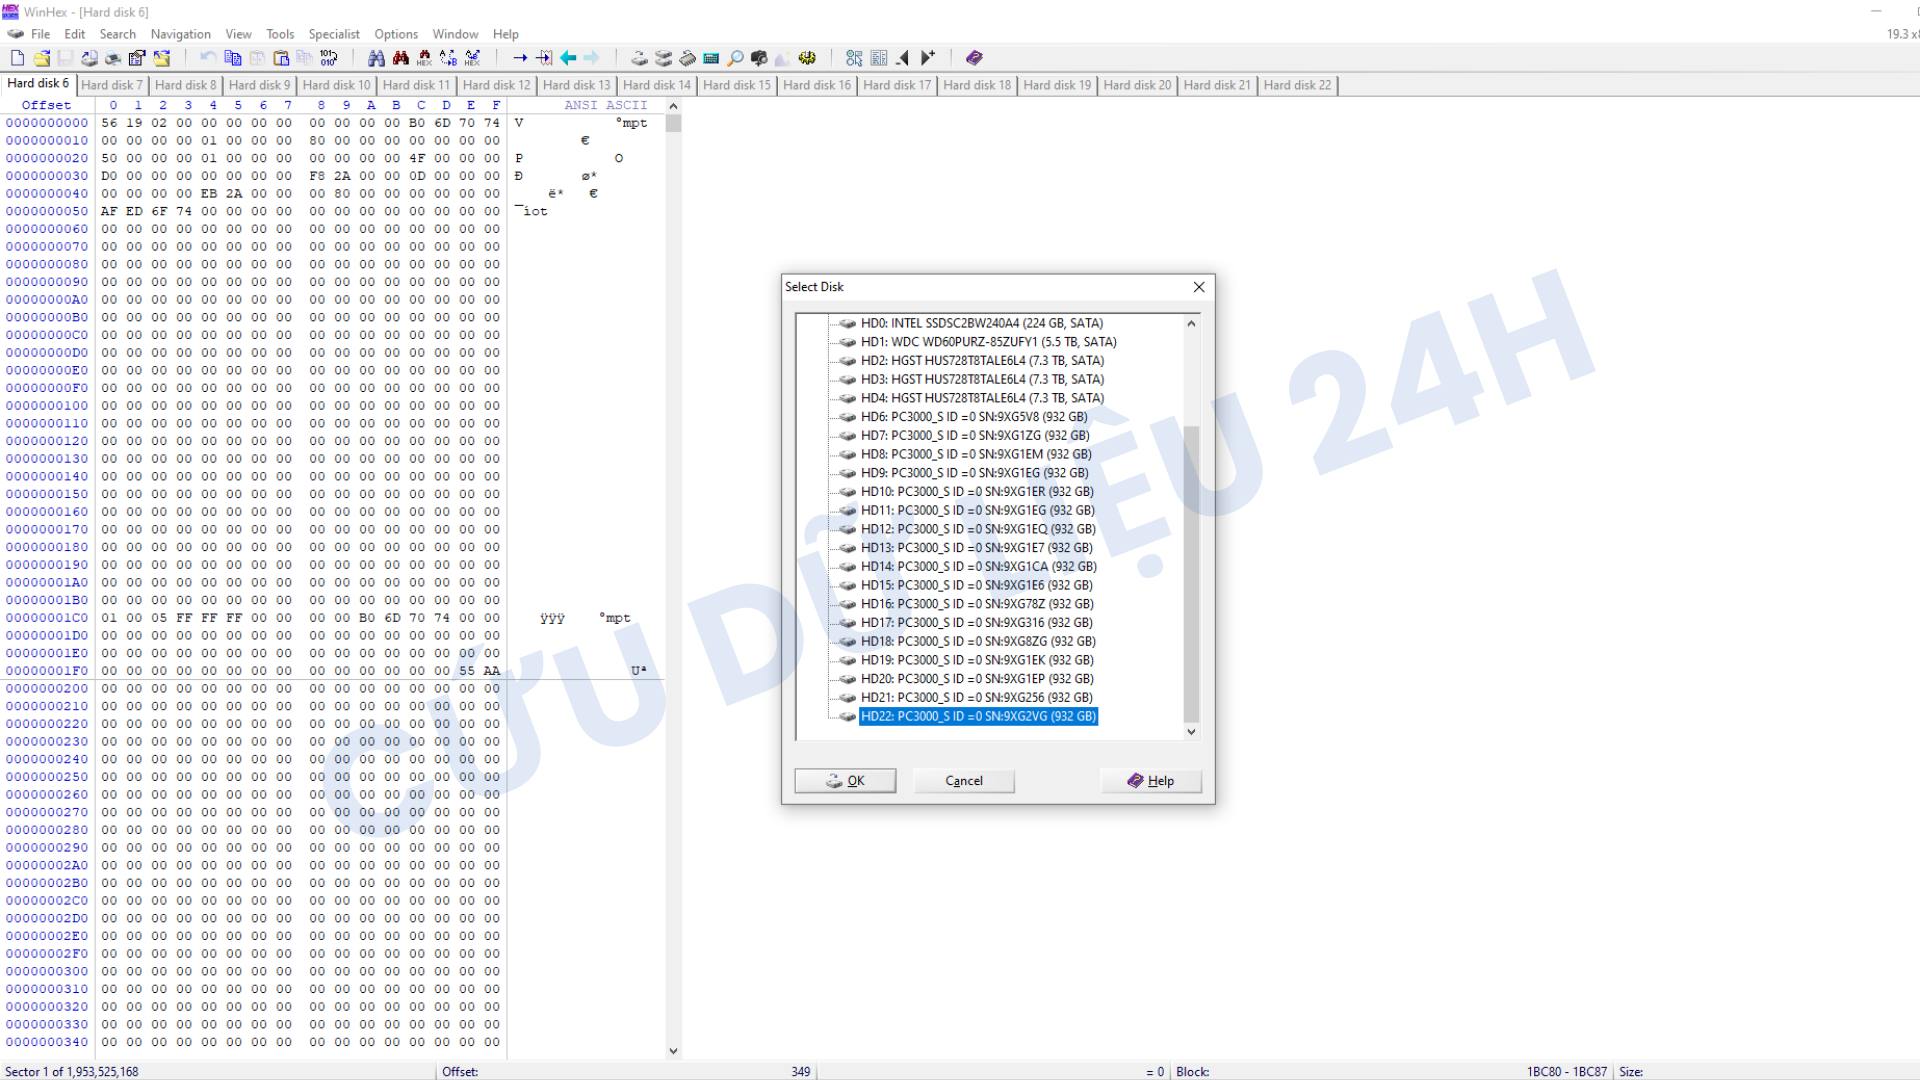Select HD1 WDC WD60PURZ disk entry
The height and width of the screenshot is (1080, 1920).
point(988,342)
